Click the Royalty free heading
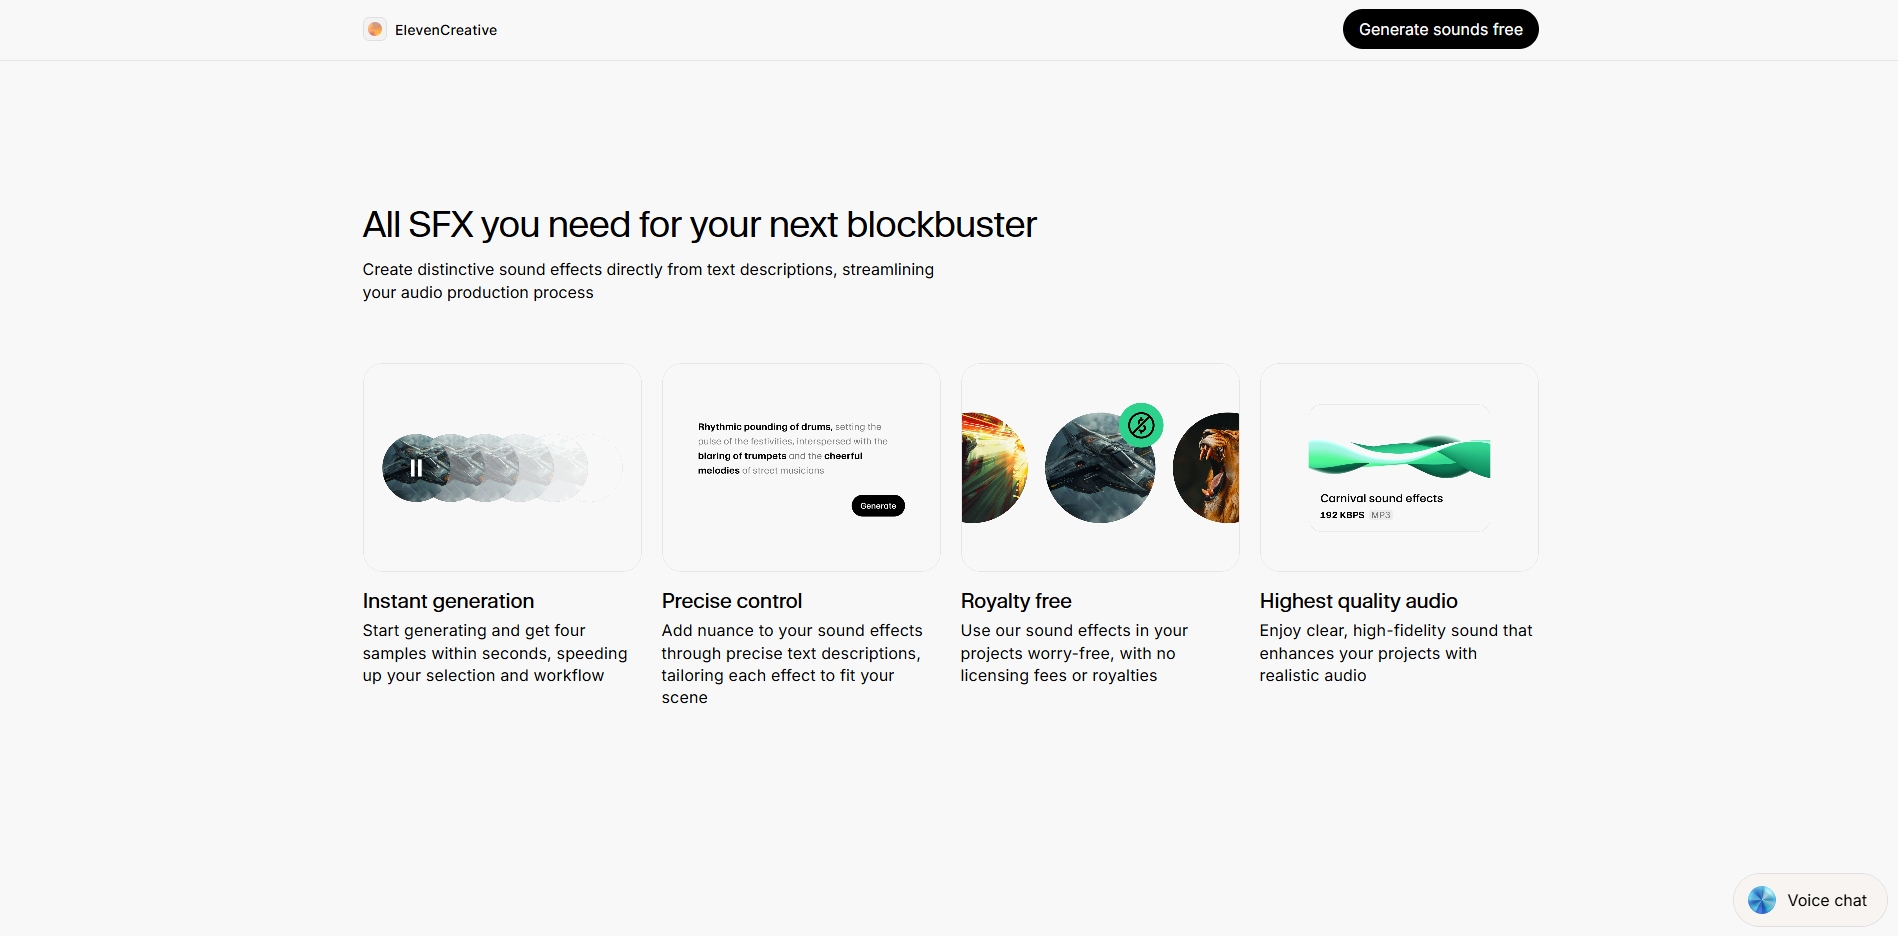The image size is (1898, 936). point(1015,601)
